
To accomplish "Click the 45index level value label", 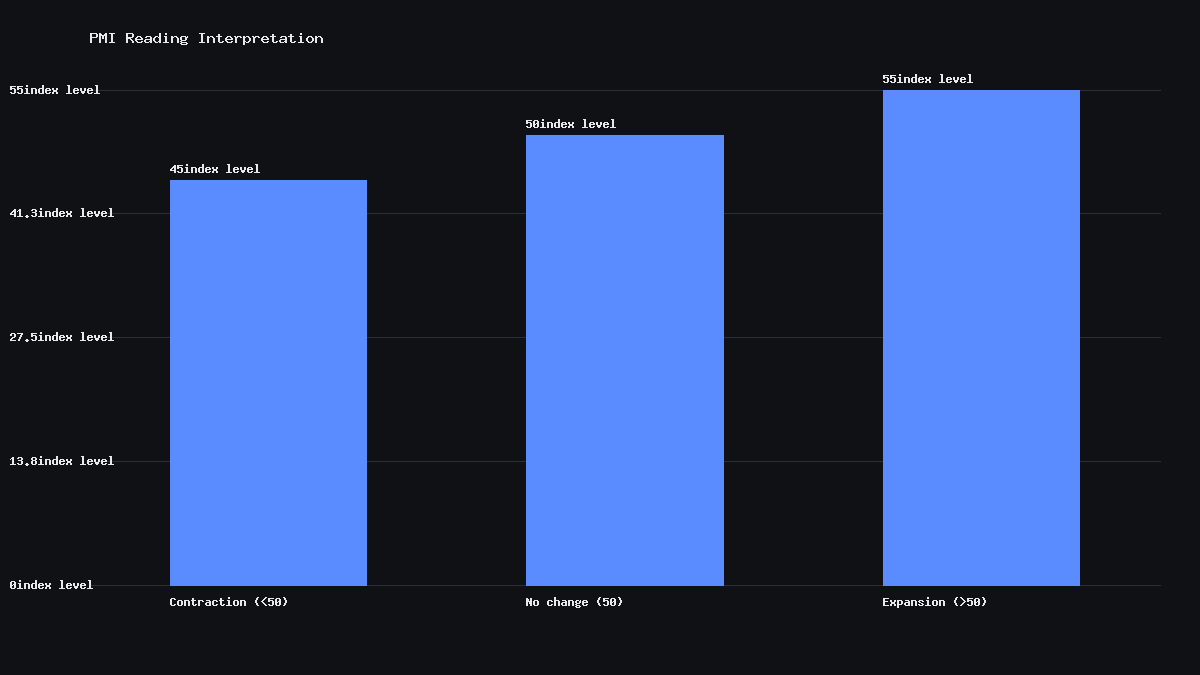I will click(215, 169).
